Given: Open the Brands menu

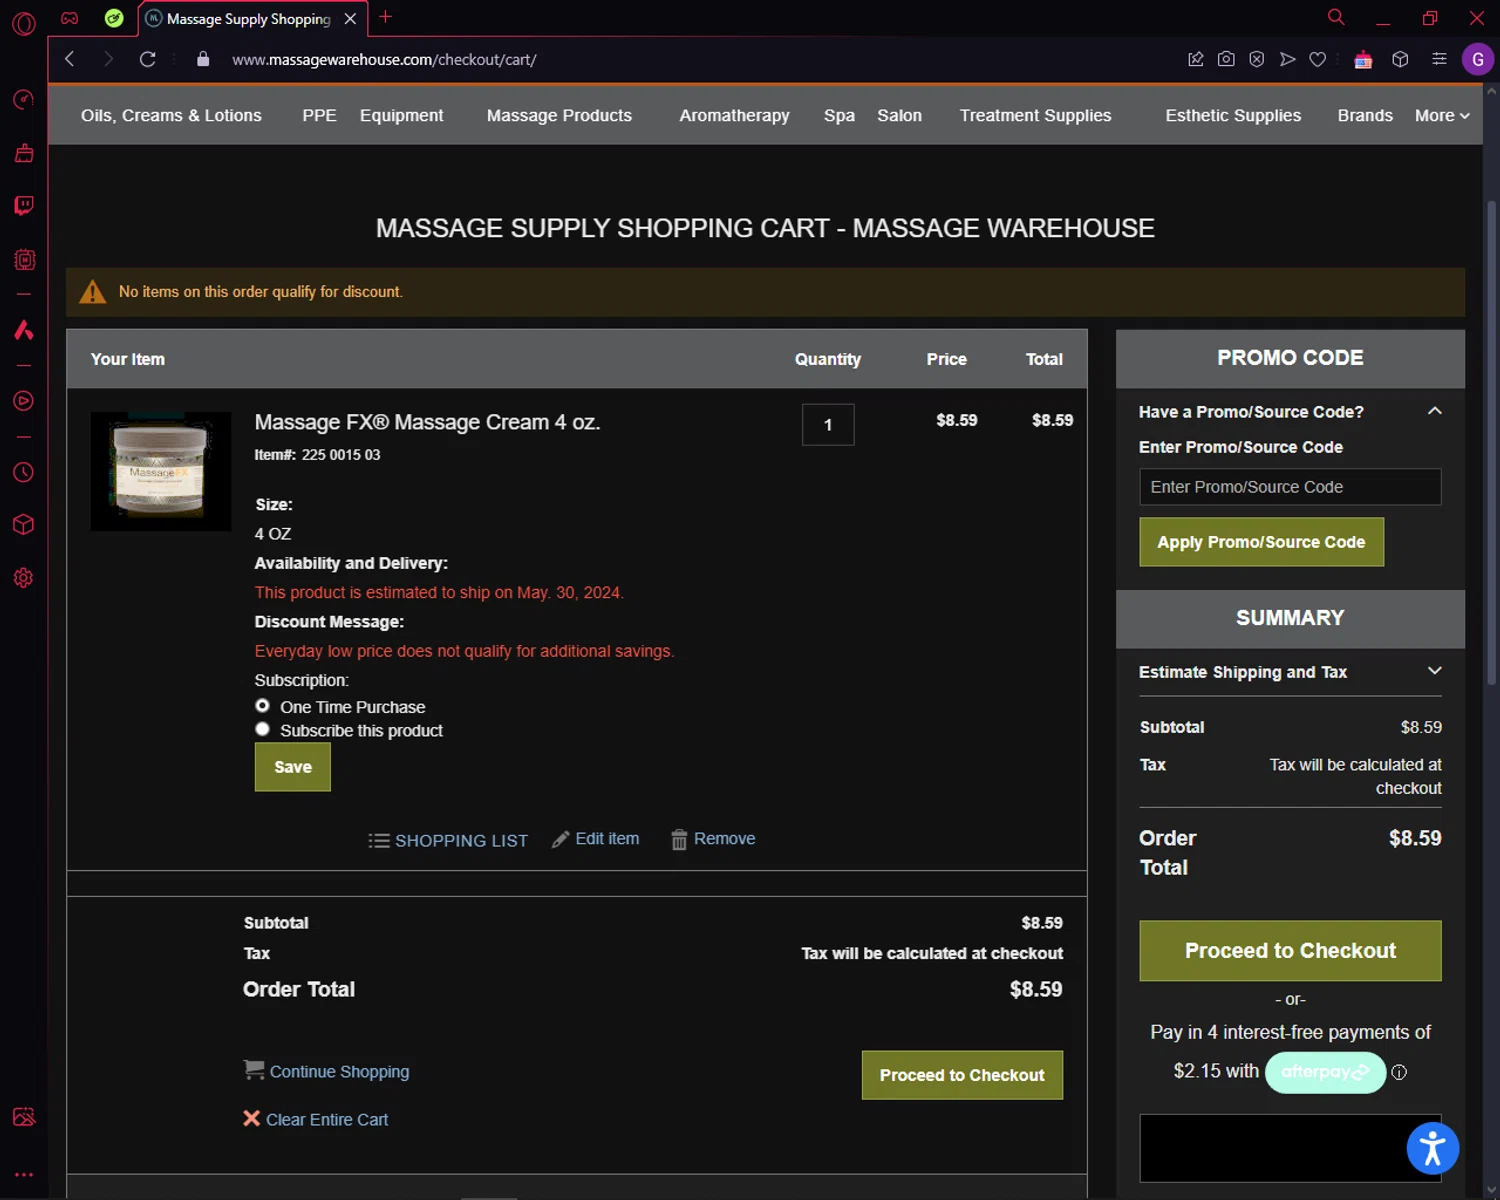Looking at the screenshot, I should (1365, 115).
